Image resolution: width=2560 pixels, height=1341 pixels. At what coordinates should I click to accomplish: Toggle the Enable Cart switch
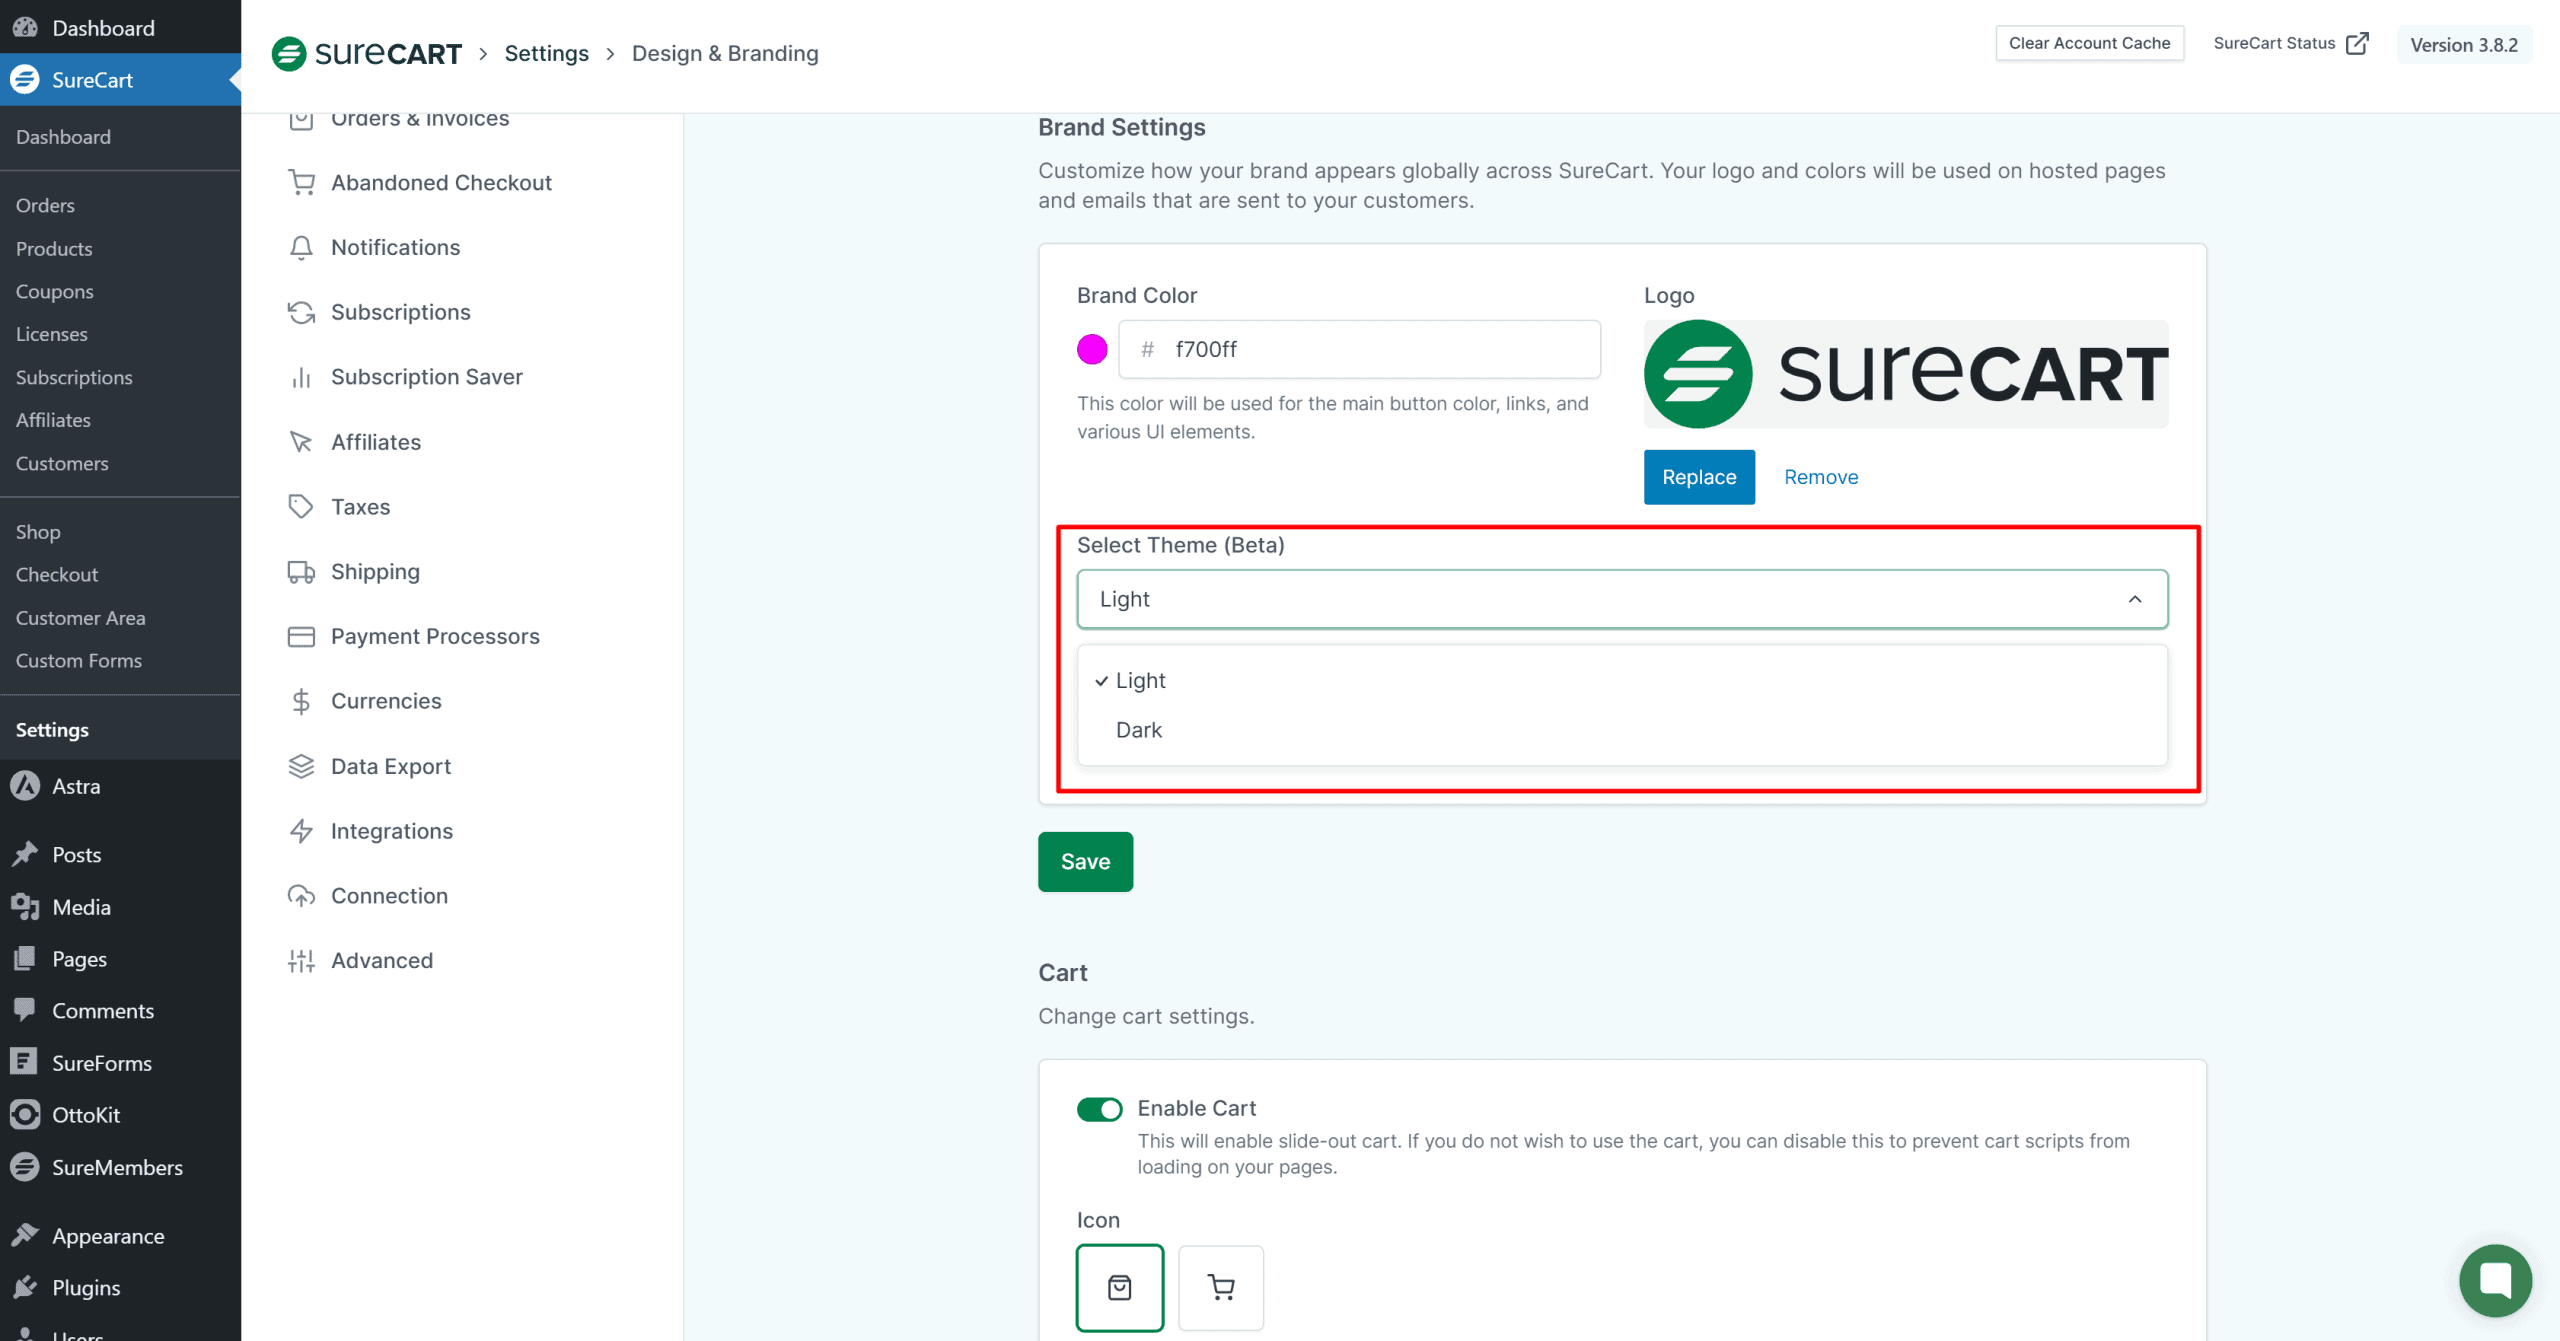(1099, 1109)
